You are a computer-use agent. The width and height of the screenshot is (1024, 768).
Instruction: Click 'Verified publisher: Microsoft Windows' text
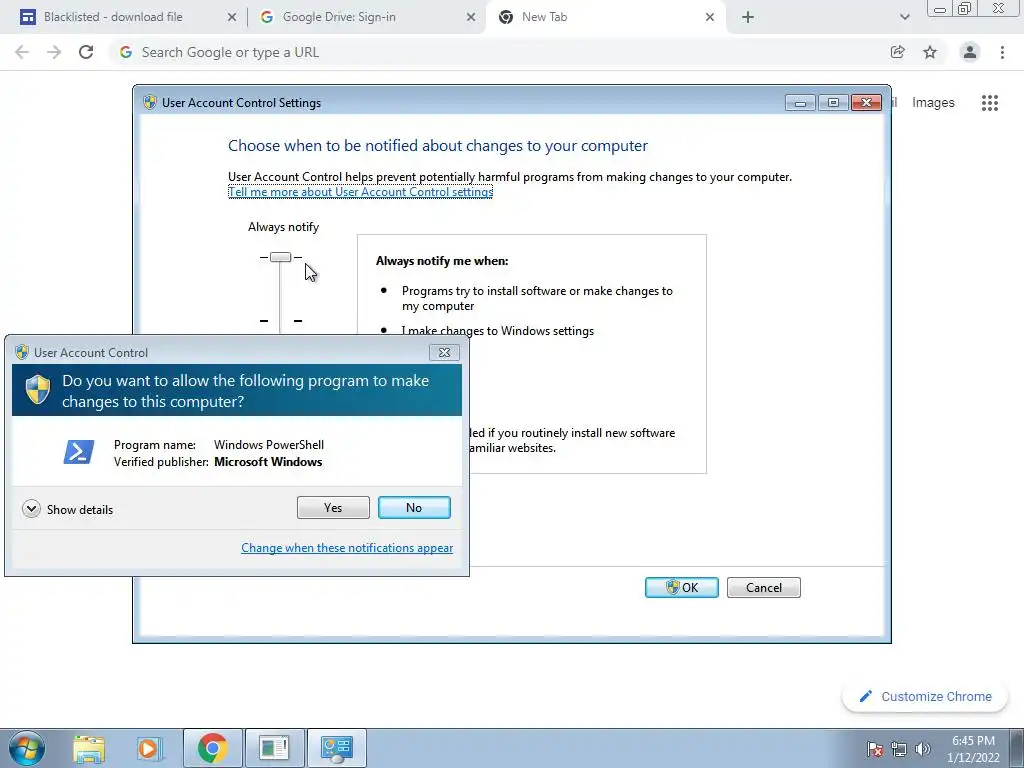[218, 462]
